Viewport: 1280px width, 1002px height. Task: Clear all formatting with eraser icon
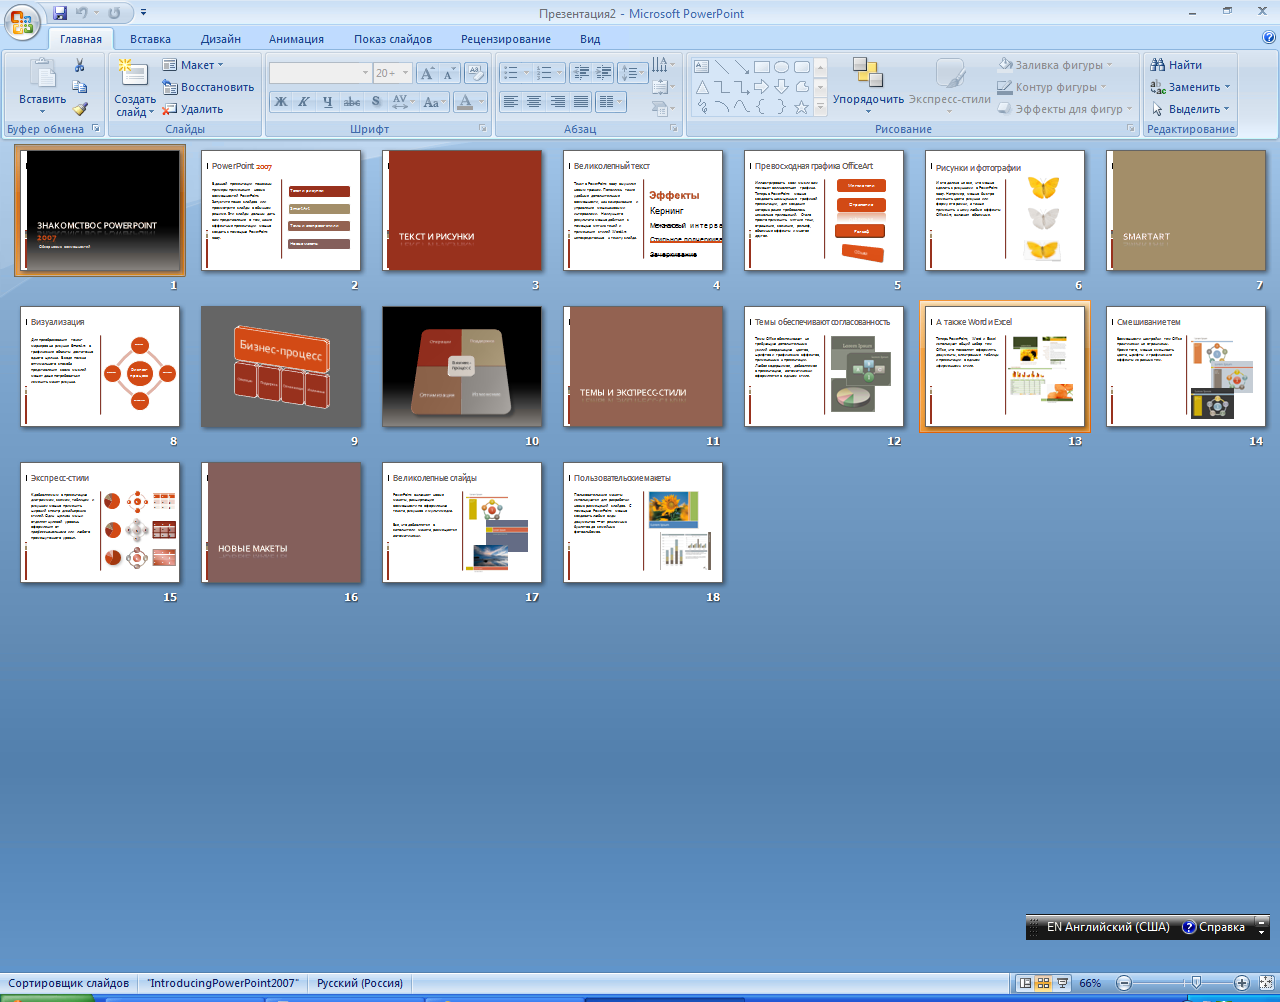476,73
